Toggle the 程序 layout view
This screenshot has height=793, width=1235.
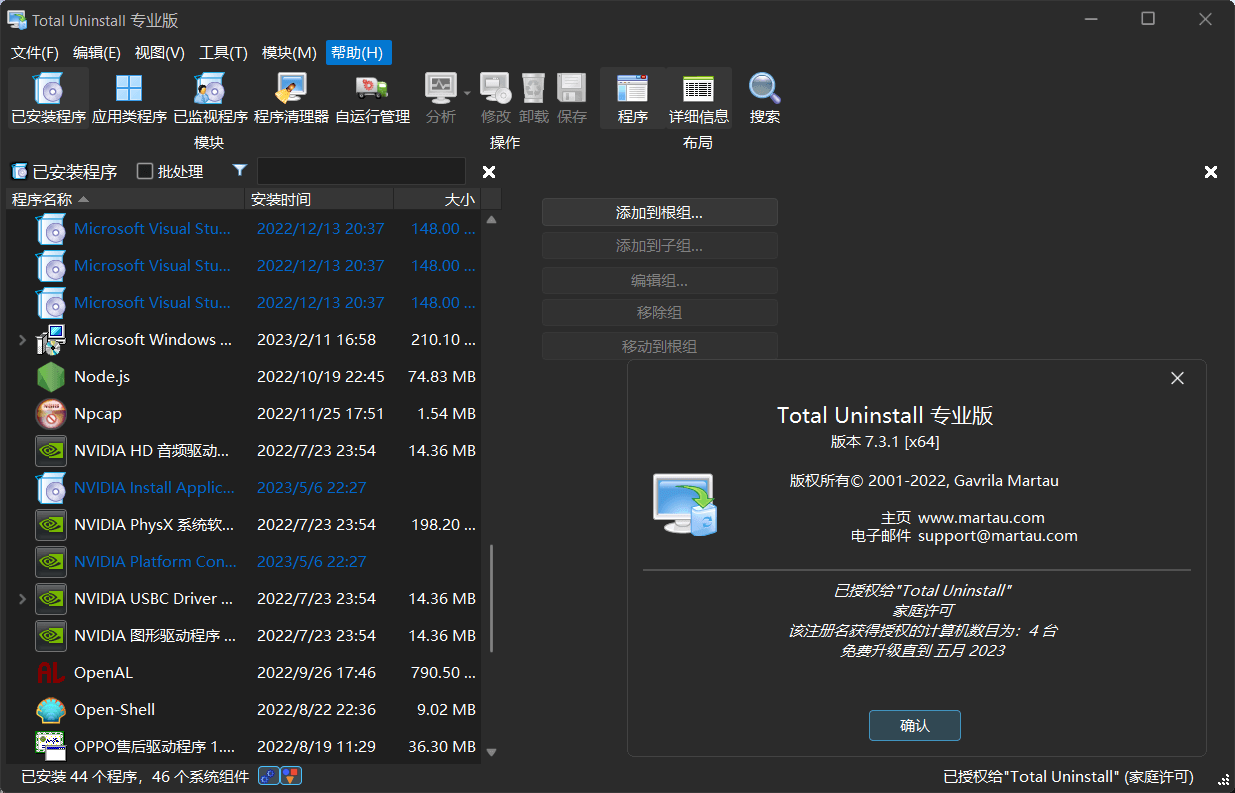tap(632, 97)
